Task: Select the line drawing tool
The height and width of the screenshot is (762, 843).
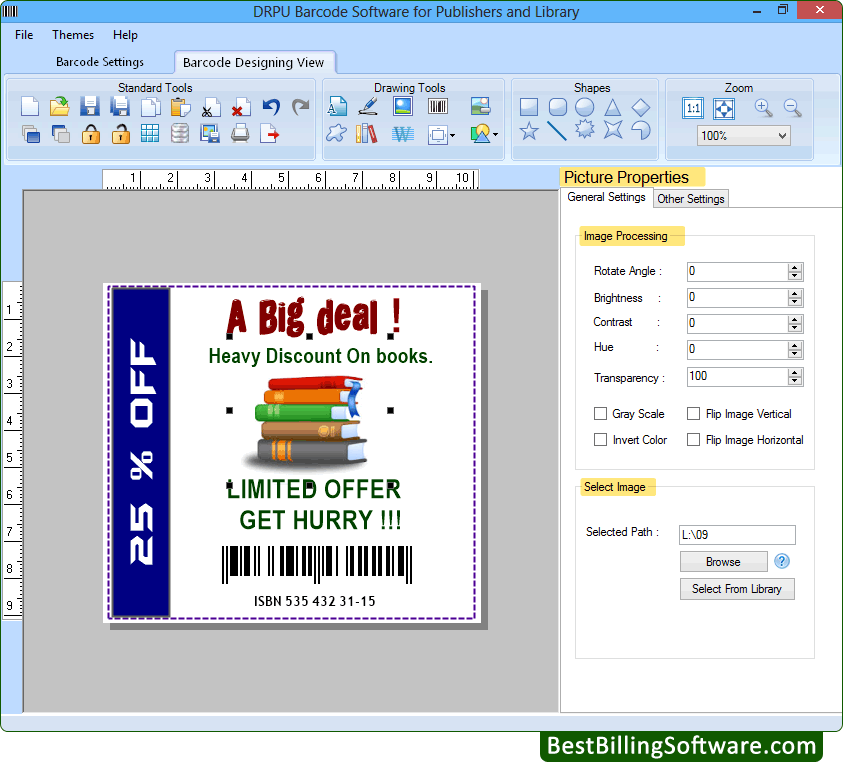Action: pos(557,131)
